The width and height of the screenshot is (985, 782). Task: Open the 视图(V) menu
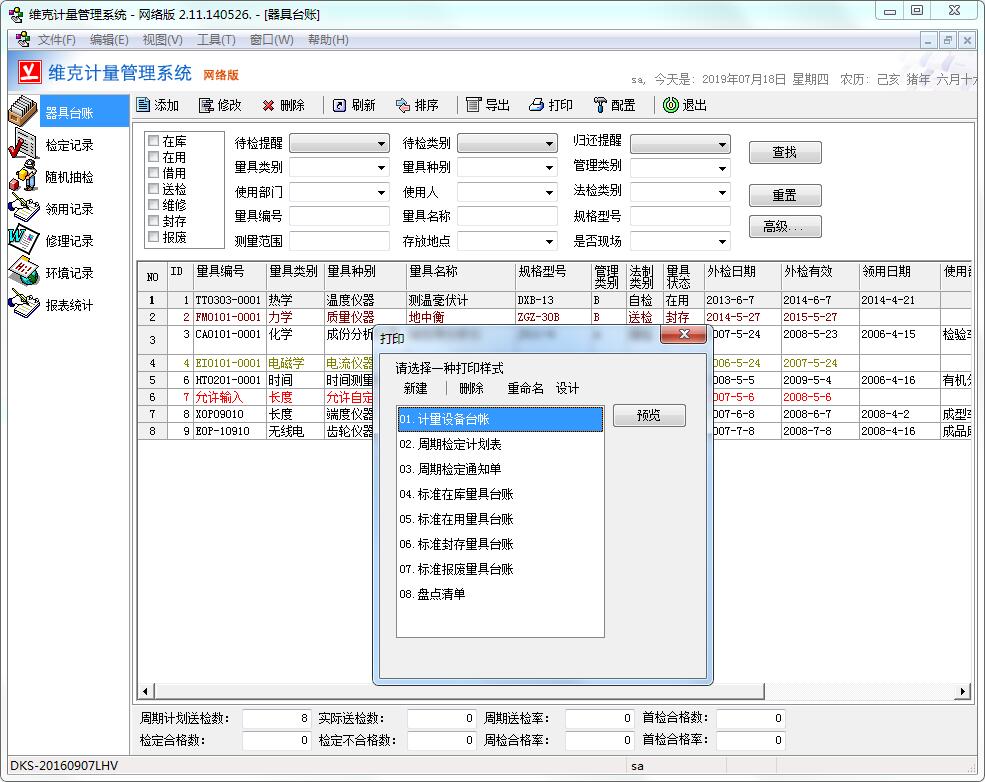162,40
